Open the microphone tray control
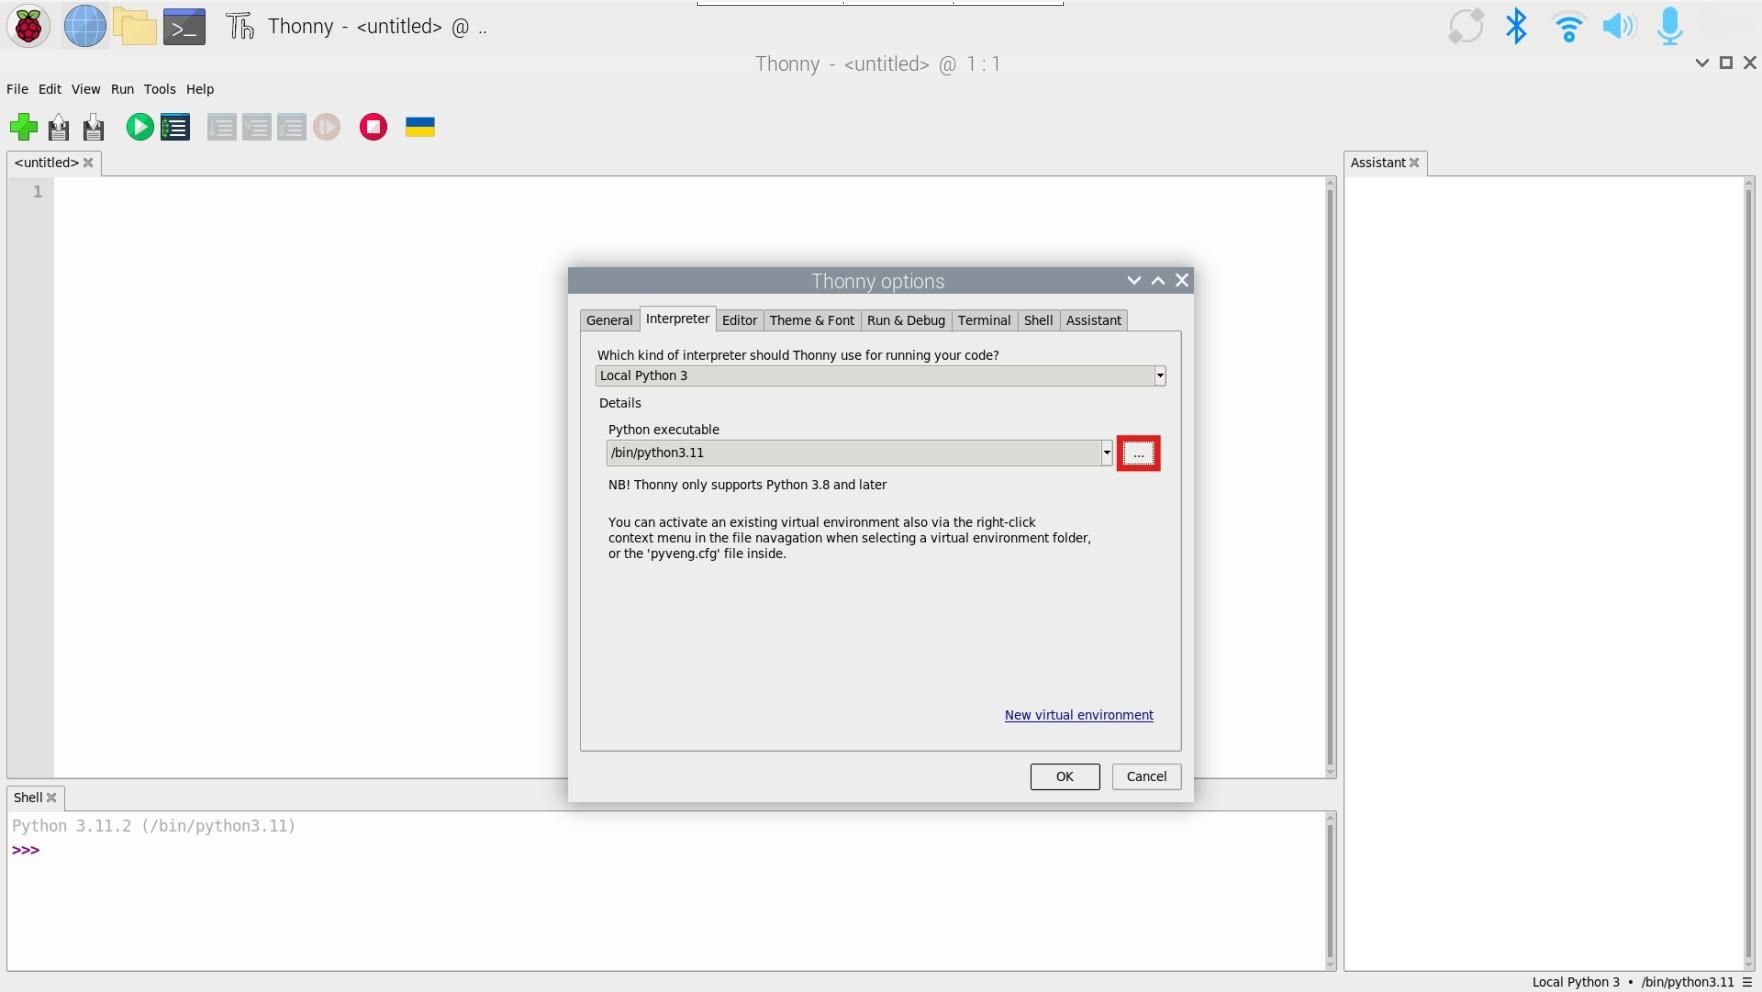This screenshot has width=1762, height=992. pos(1669,26)
